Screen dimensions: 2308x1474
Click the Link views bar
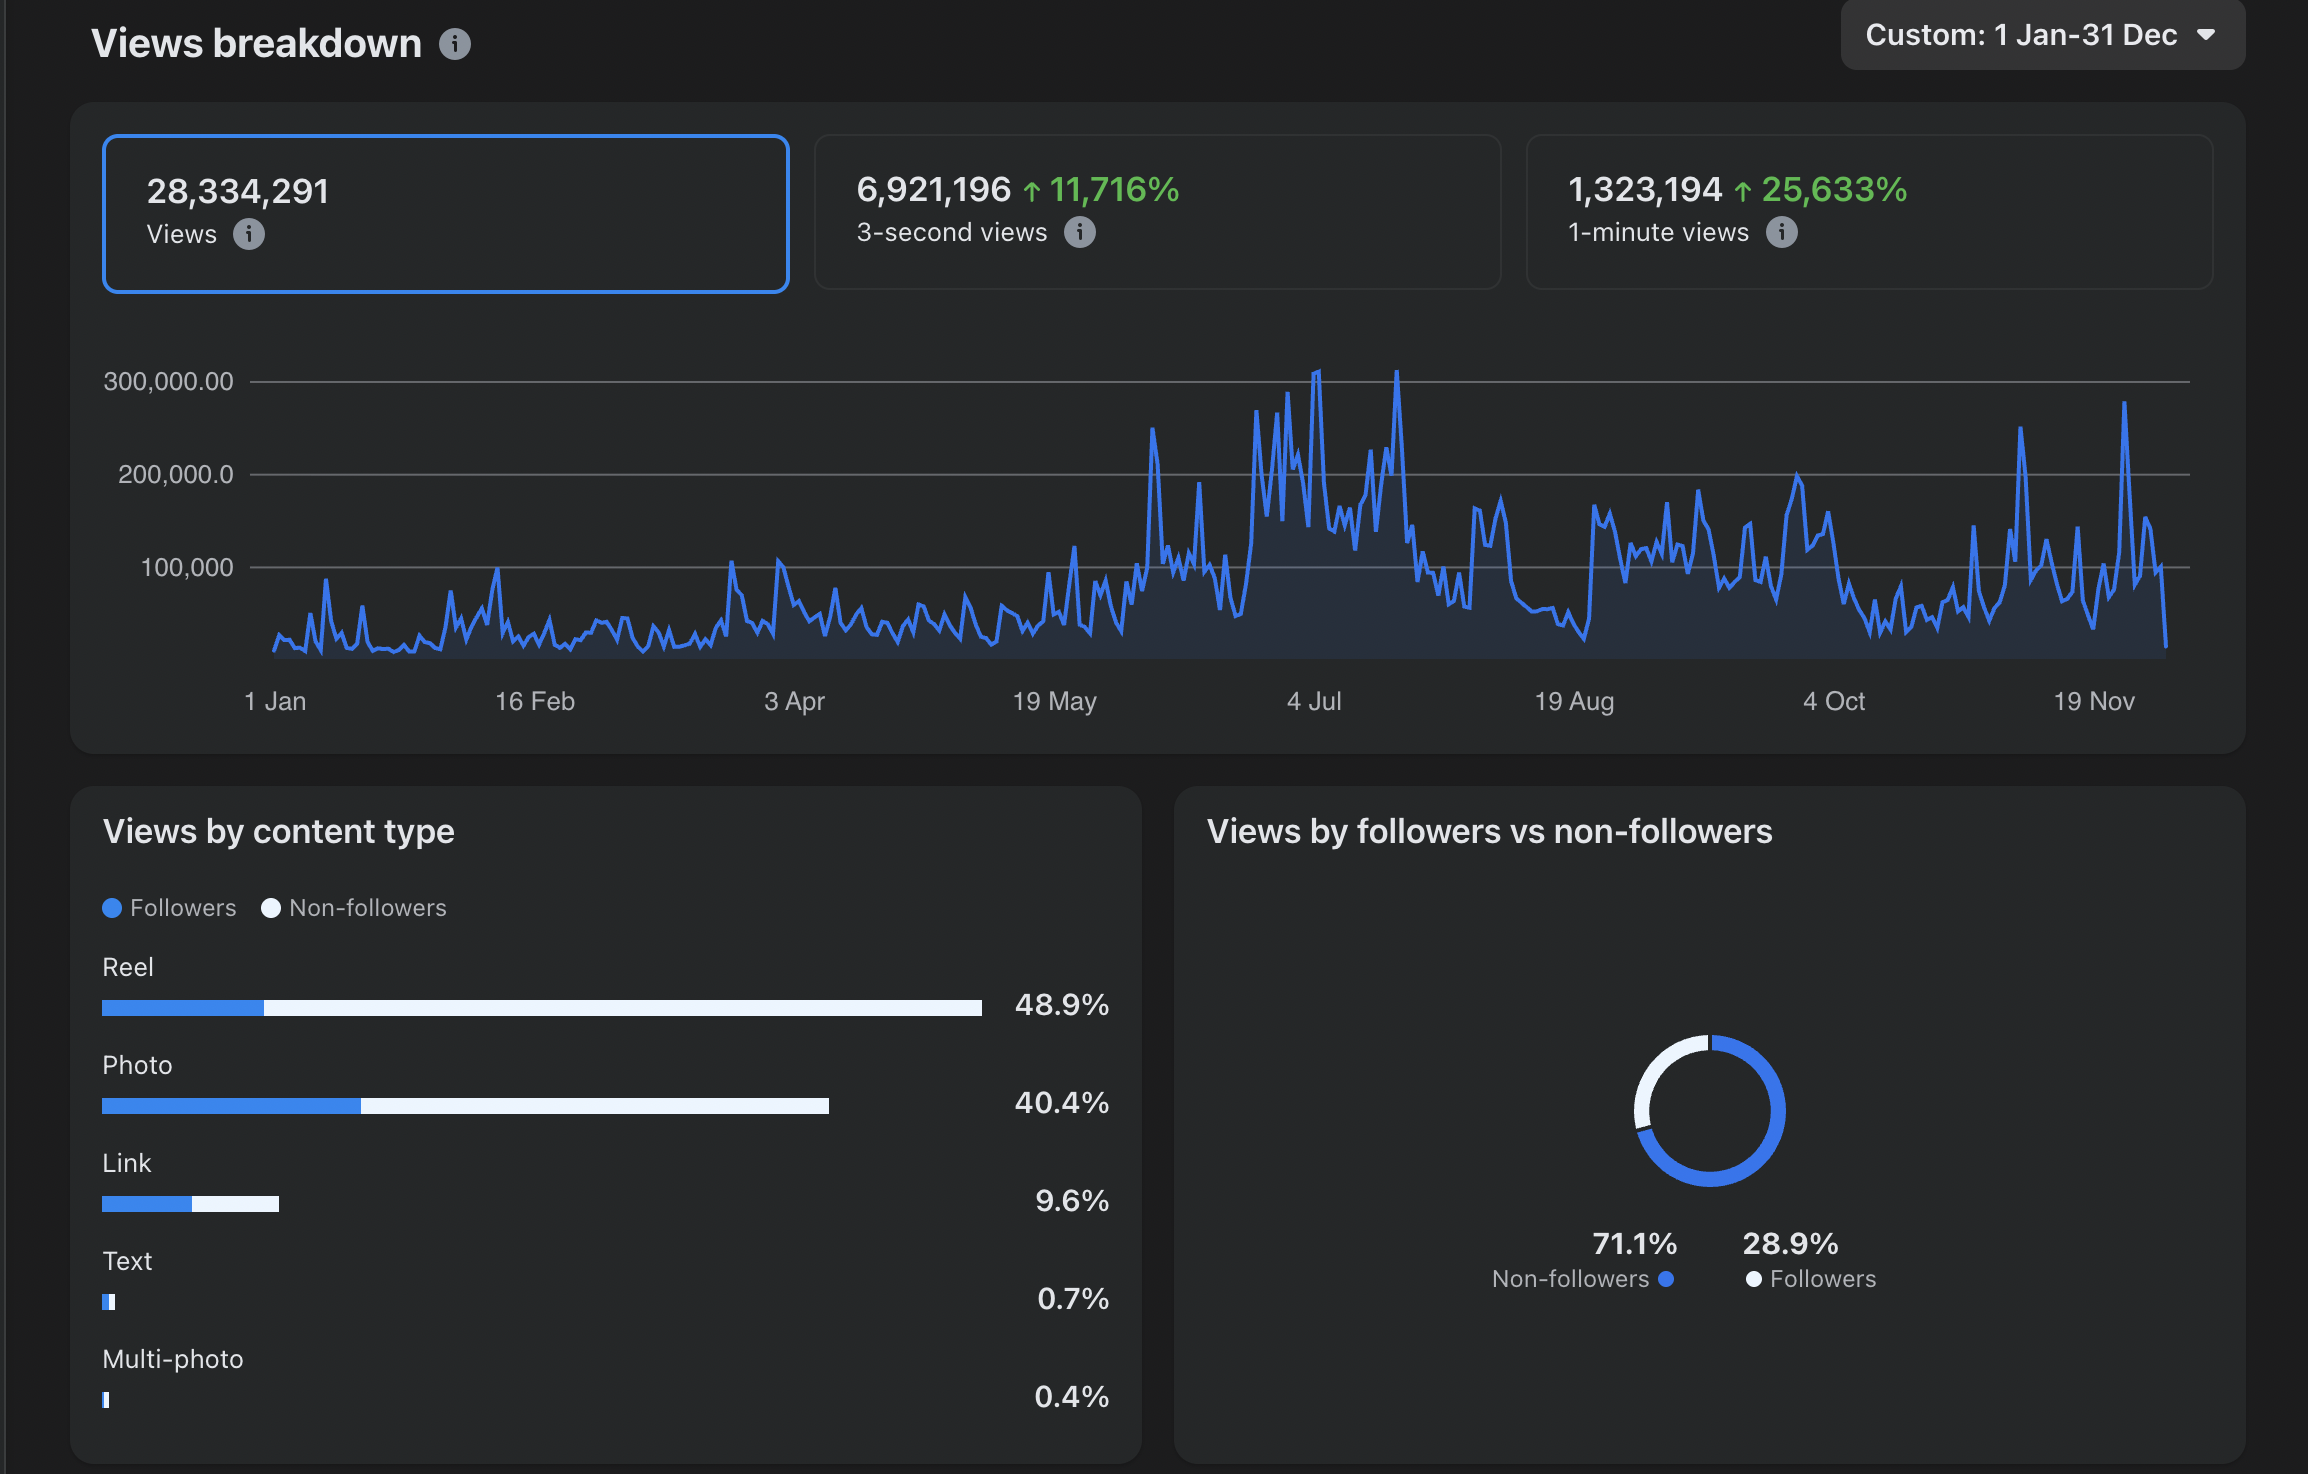190,1204
